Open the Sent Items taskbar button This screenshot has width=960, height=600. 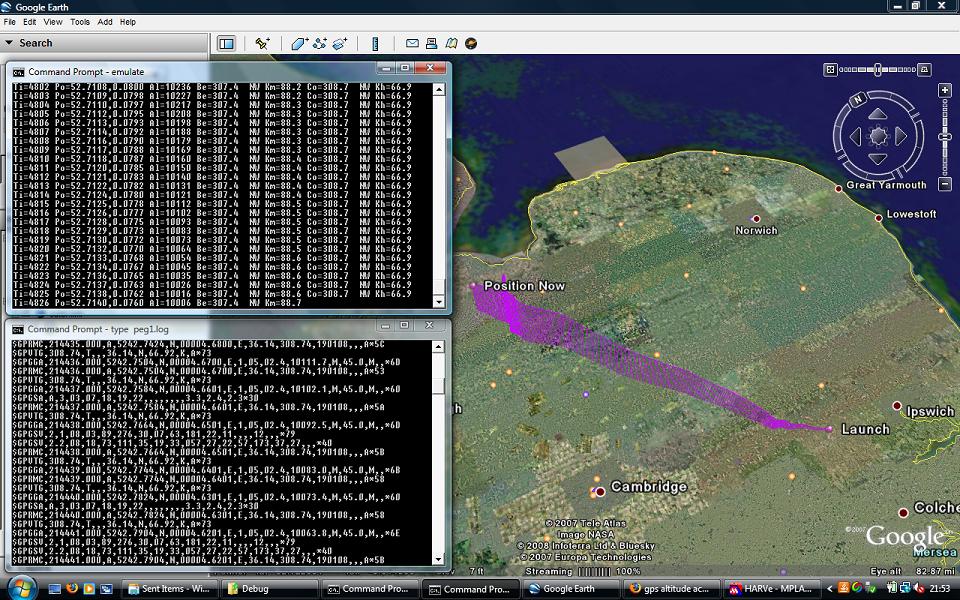[x=170, y=589]
